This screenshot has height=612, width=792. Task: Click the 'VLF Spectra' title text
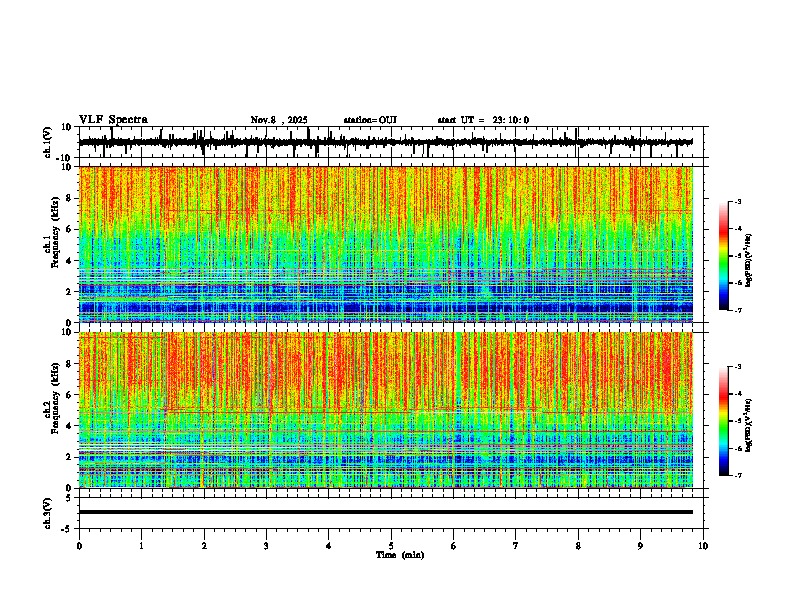point(113,120)
